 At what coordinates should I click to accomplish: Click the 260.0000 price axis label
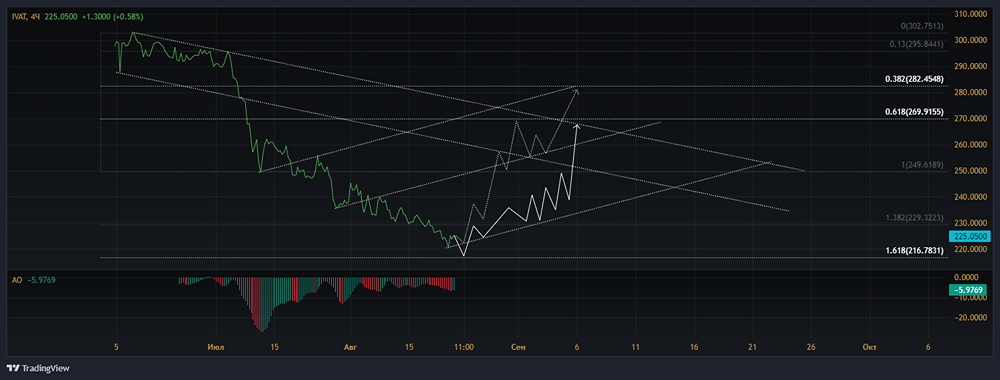970,145
